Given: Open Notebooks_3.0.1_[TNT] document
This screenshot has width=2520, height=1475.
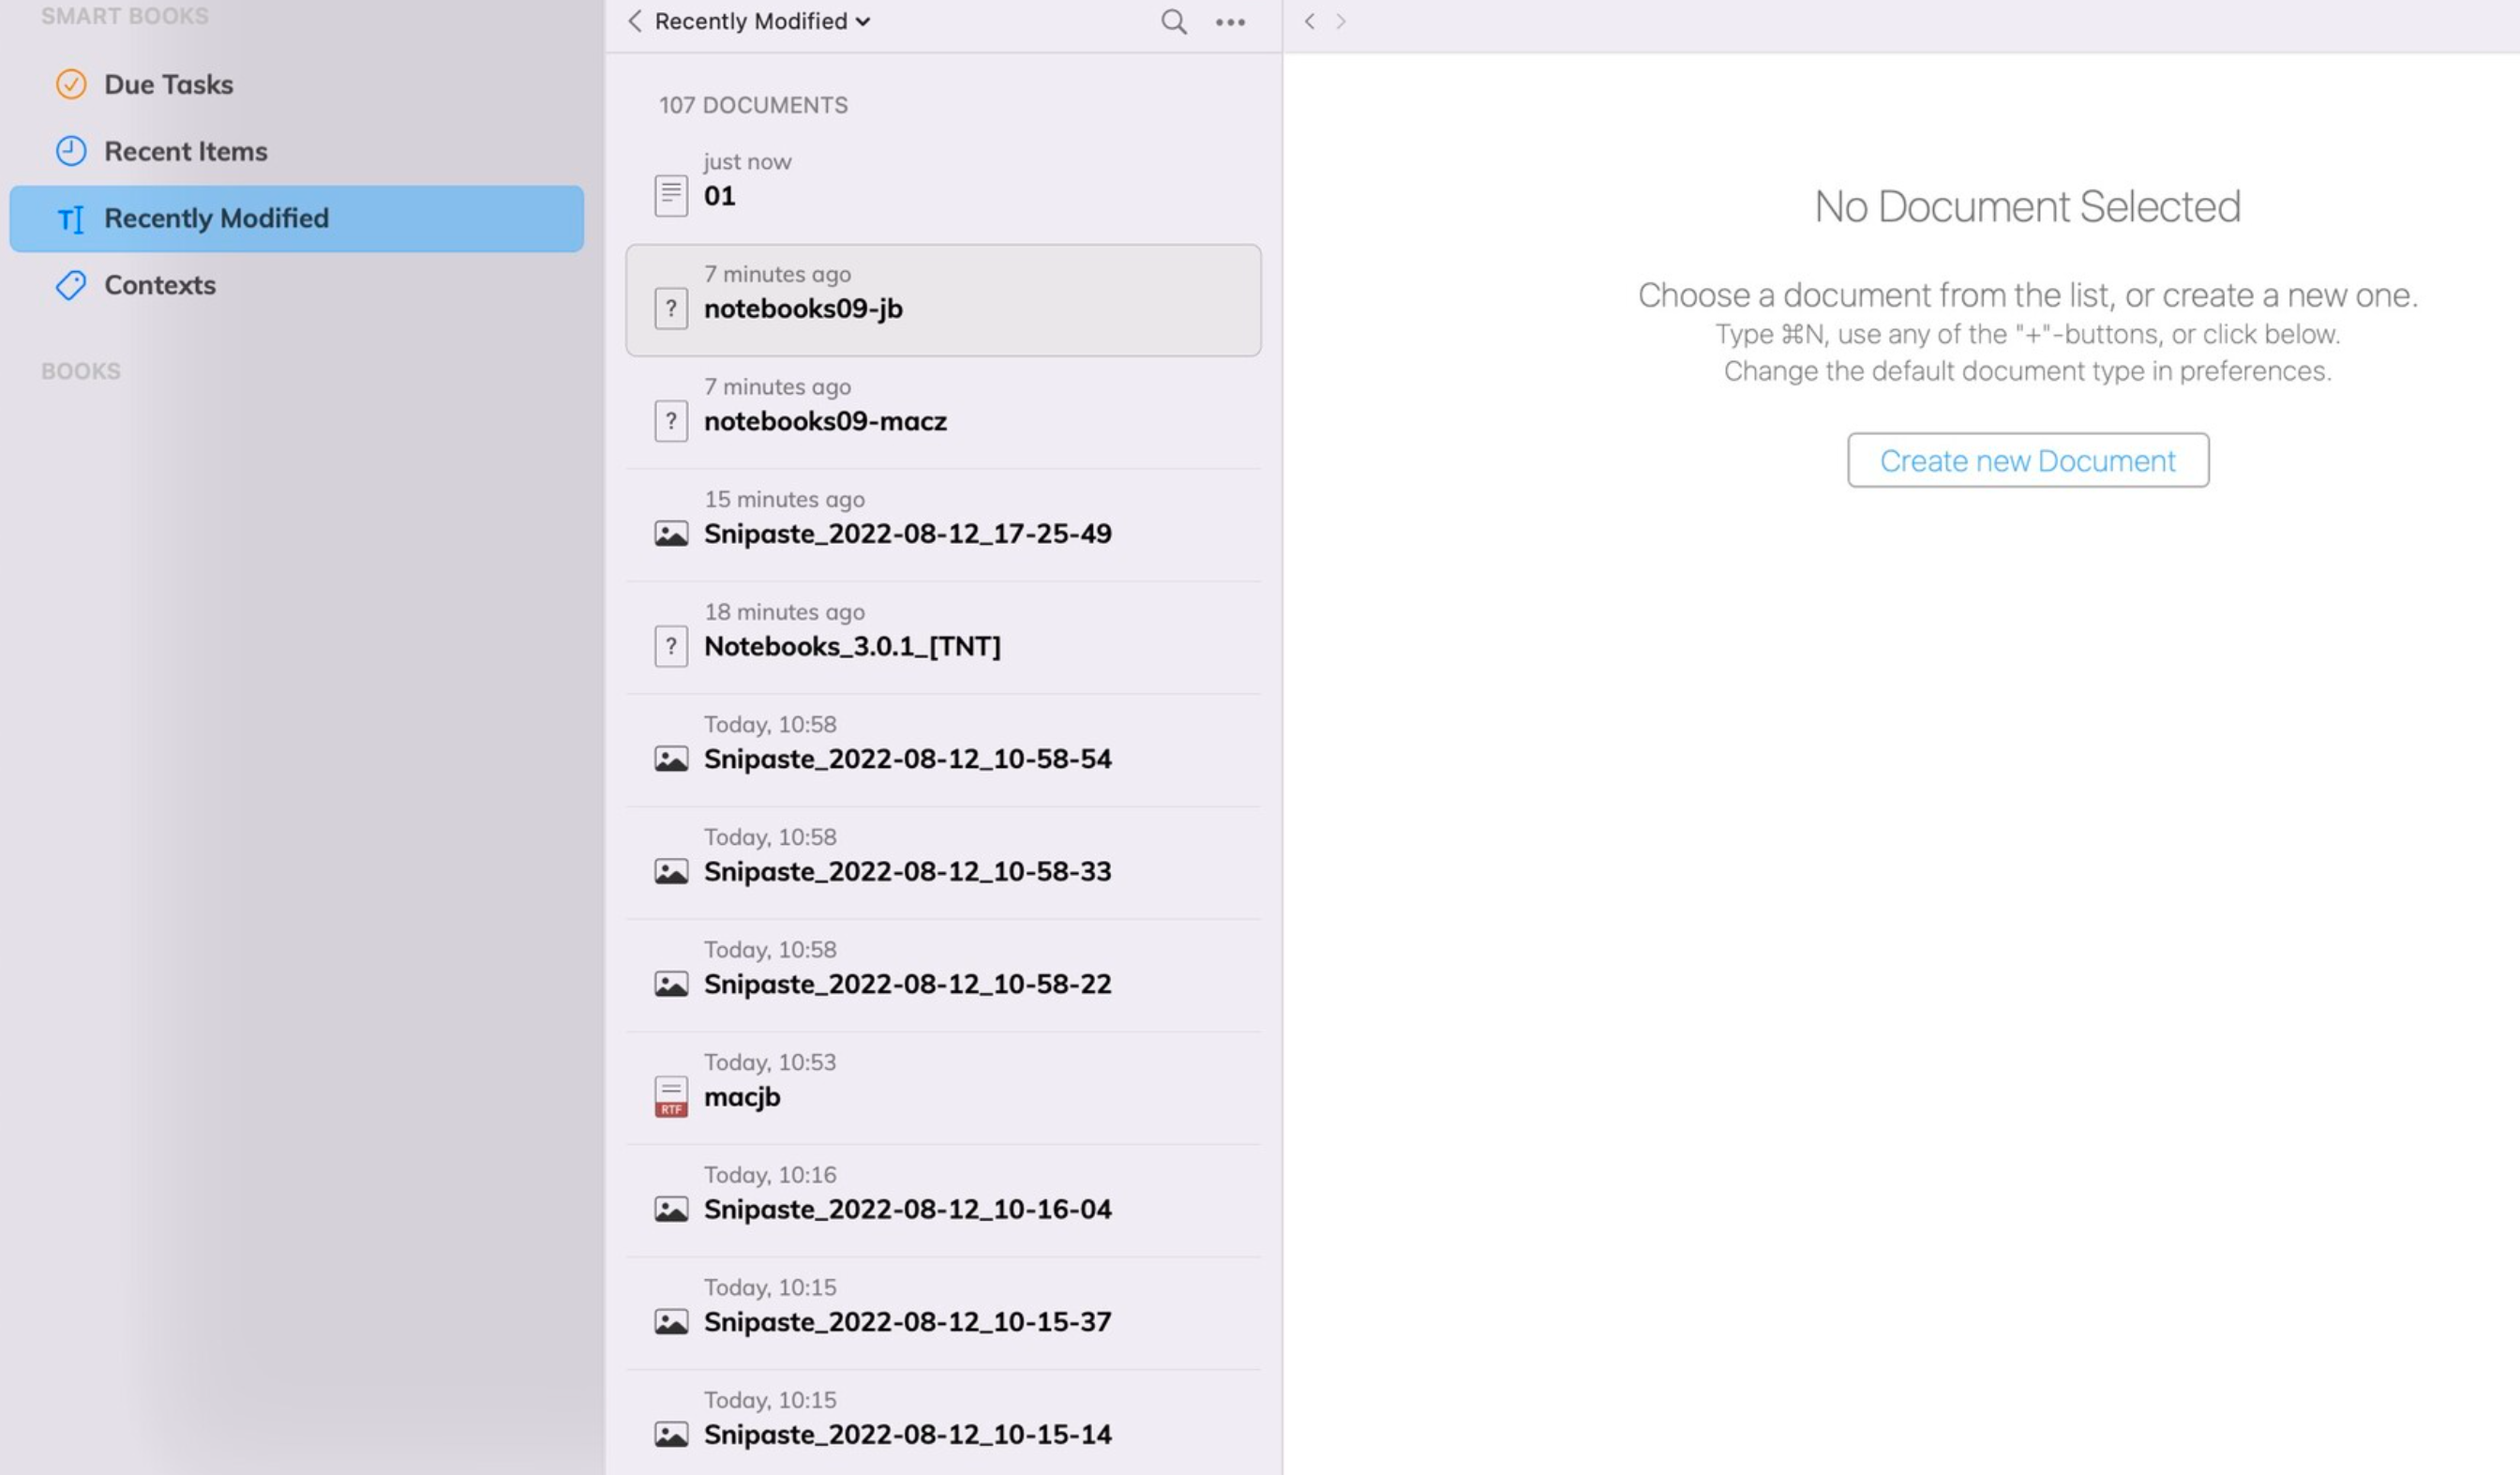Looking at the screenshot, I should (x=943, y=638).
